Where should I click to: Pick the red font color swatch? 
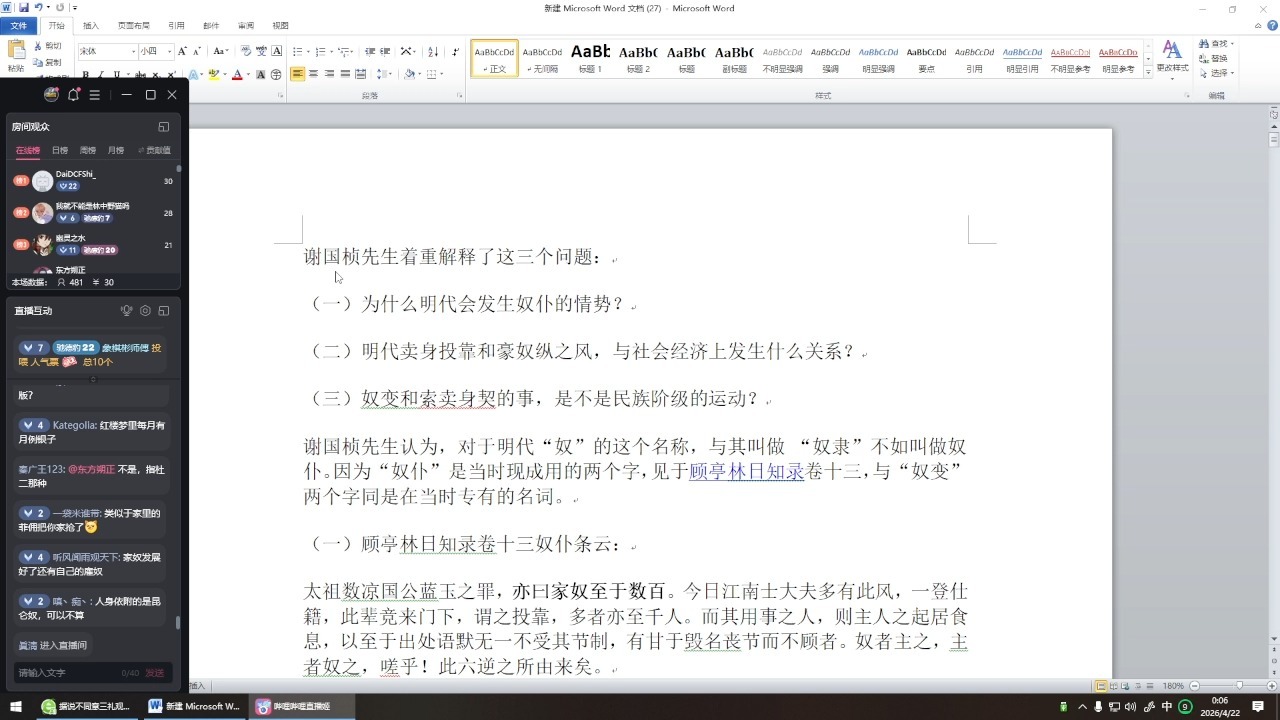(x=236, y=75)
